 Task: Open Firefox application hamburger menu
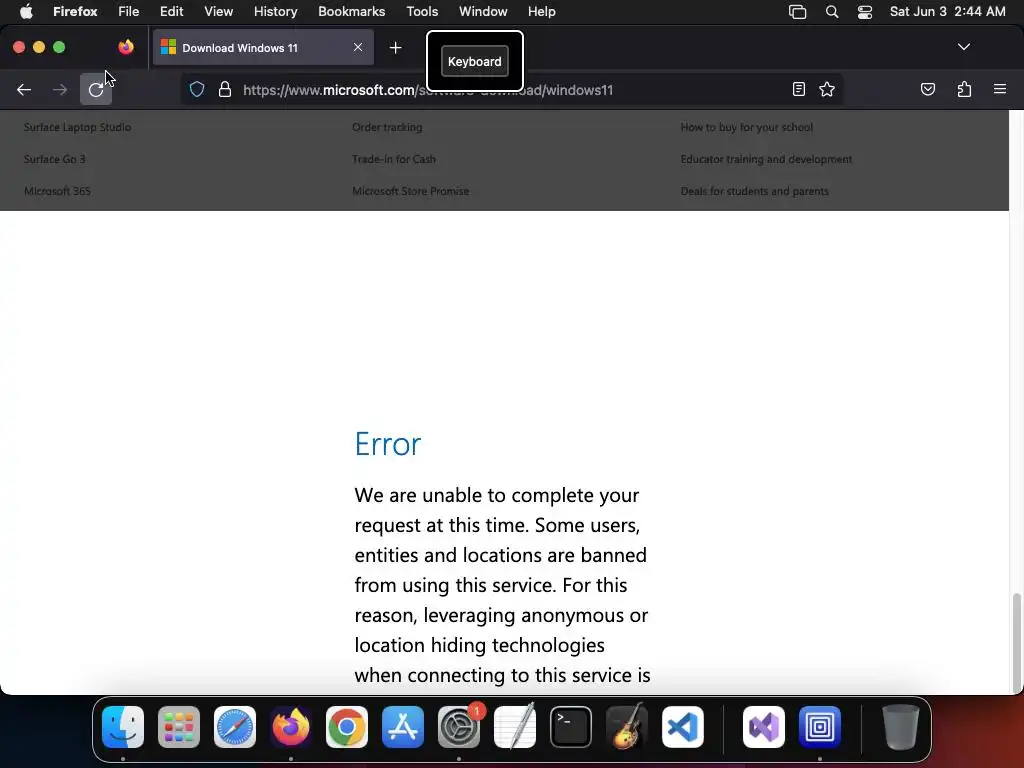tap(1000, 89)
